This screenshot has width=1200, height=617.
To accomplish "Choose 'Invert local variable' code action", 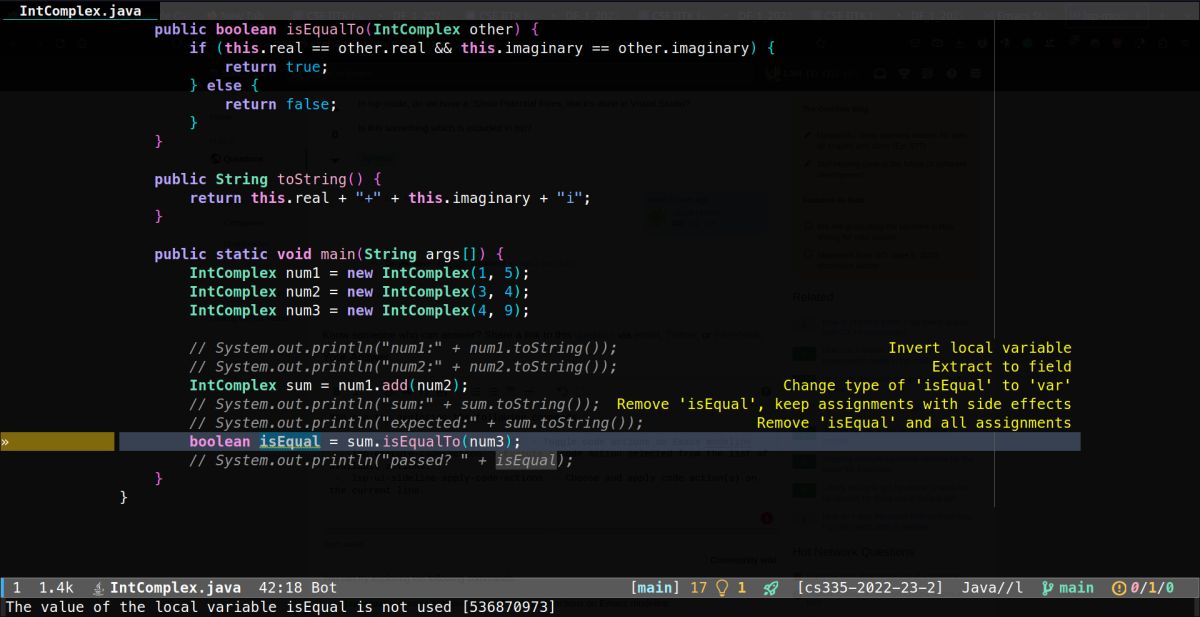I will point(979,348).
